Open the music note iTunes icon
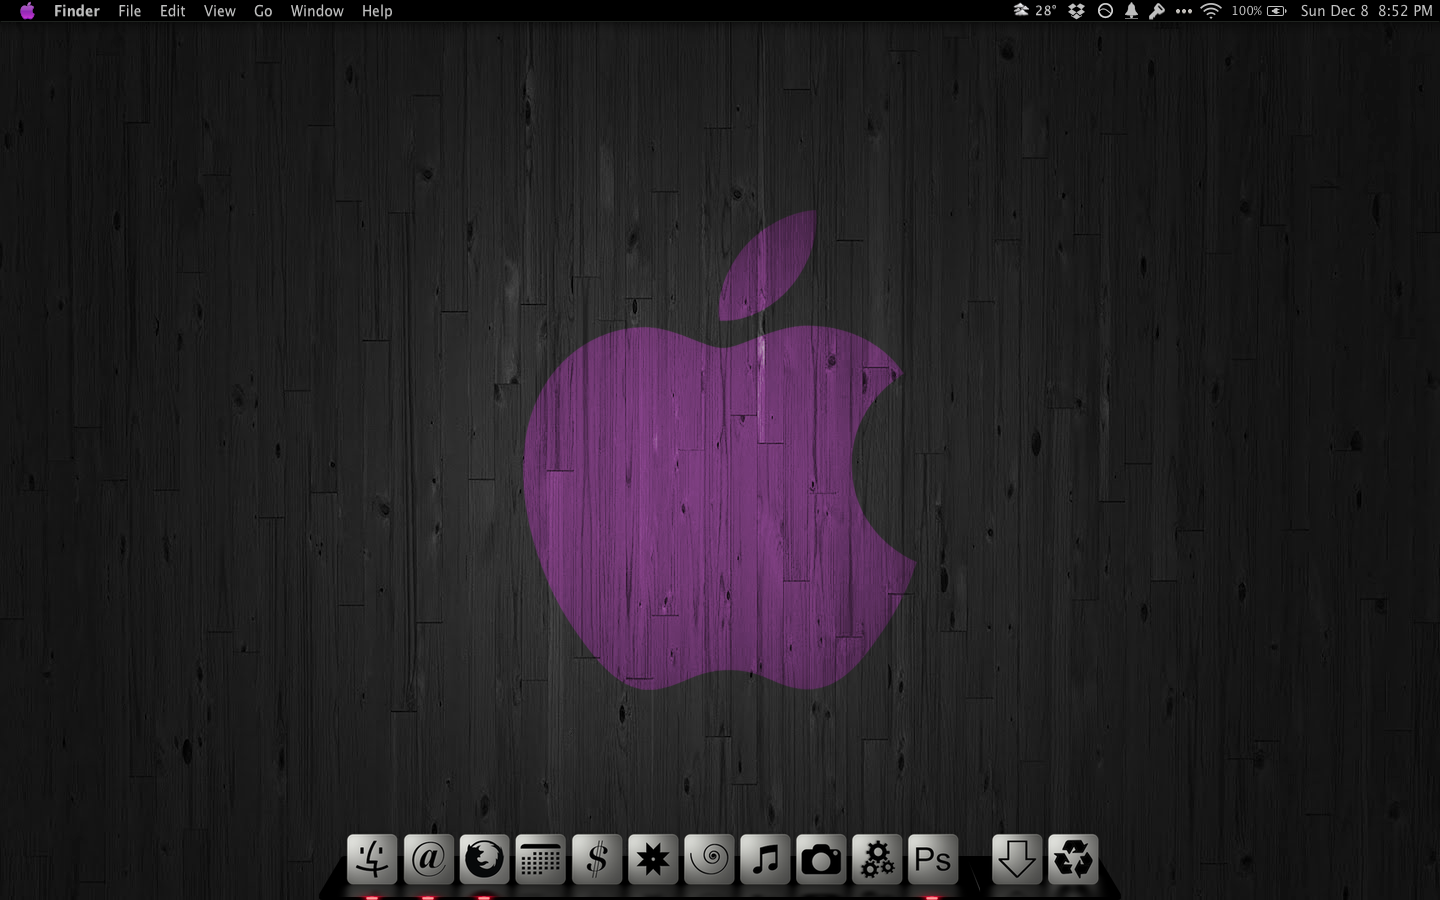1440x900 pixels. [765, 859]
